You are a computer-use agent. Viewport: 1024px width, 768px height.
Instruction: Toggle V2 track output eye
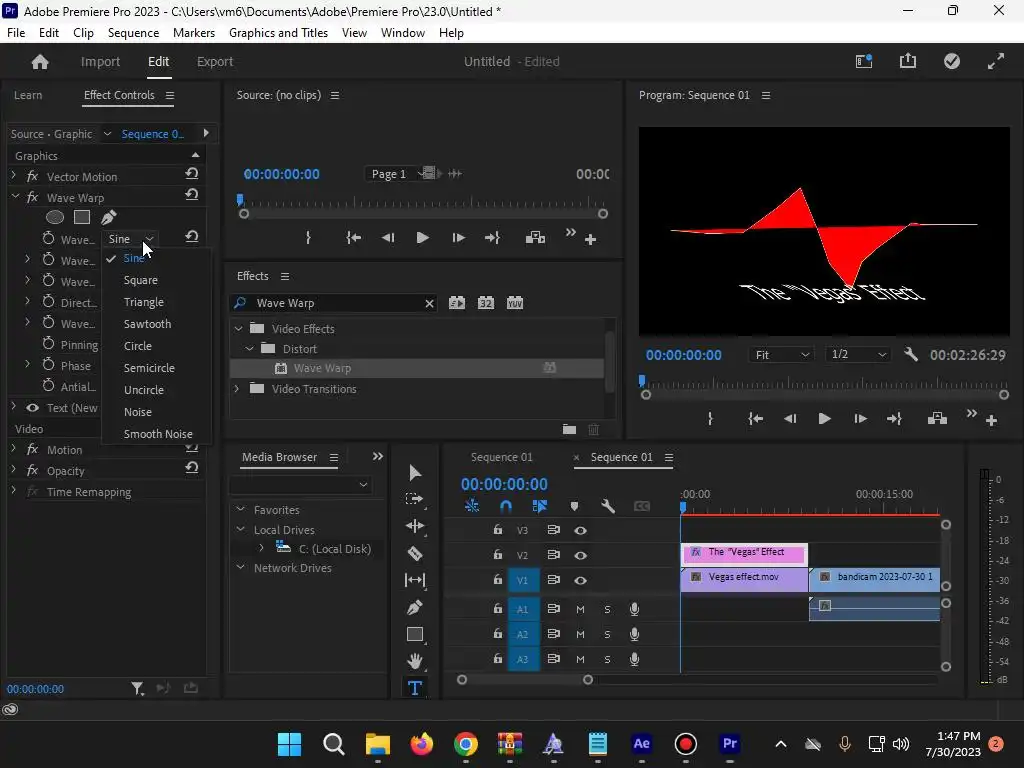pos(580,555)
